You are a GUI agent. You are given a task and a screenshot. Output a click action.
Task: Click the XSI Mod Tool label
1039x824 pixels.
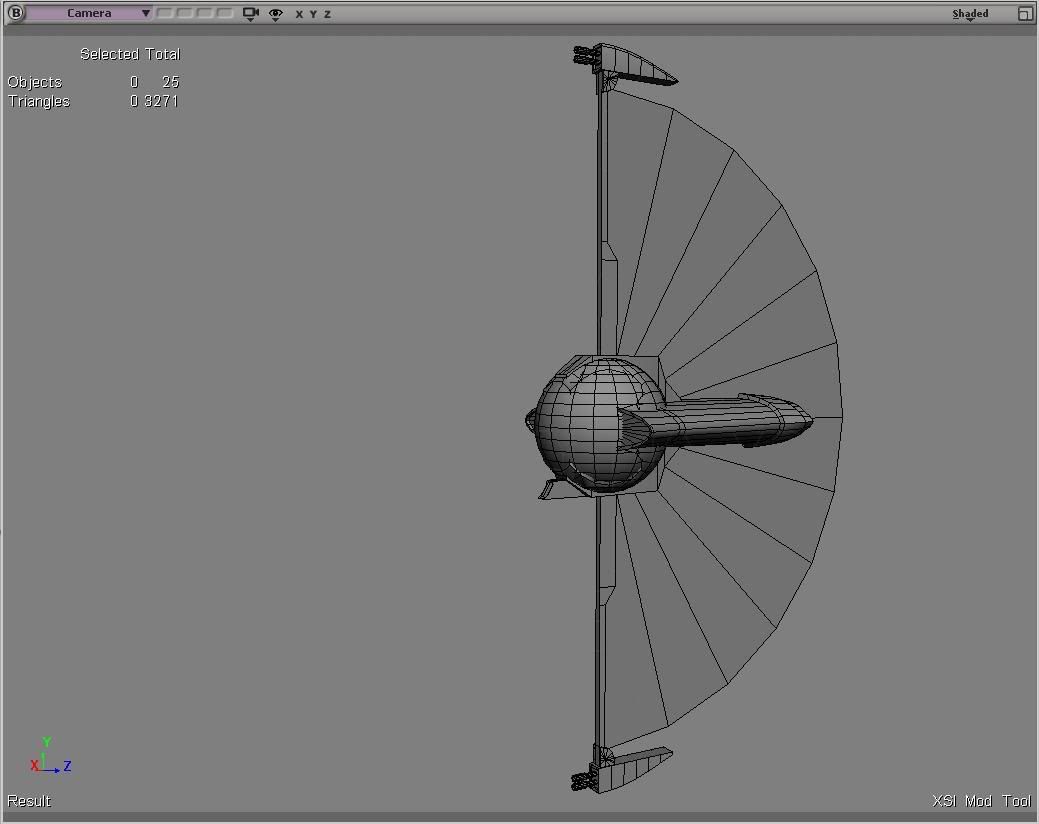pos(982,801)
